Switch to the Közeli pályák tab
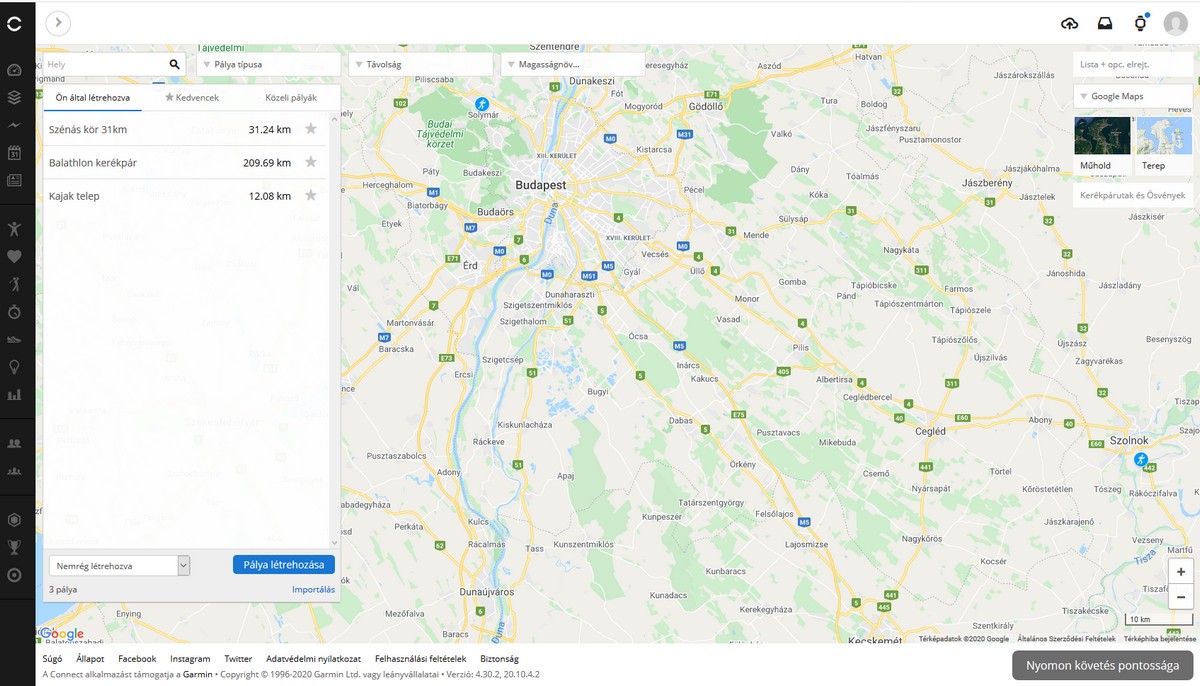 tap(291, 98)
